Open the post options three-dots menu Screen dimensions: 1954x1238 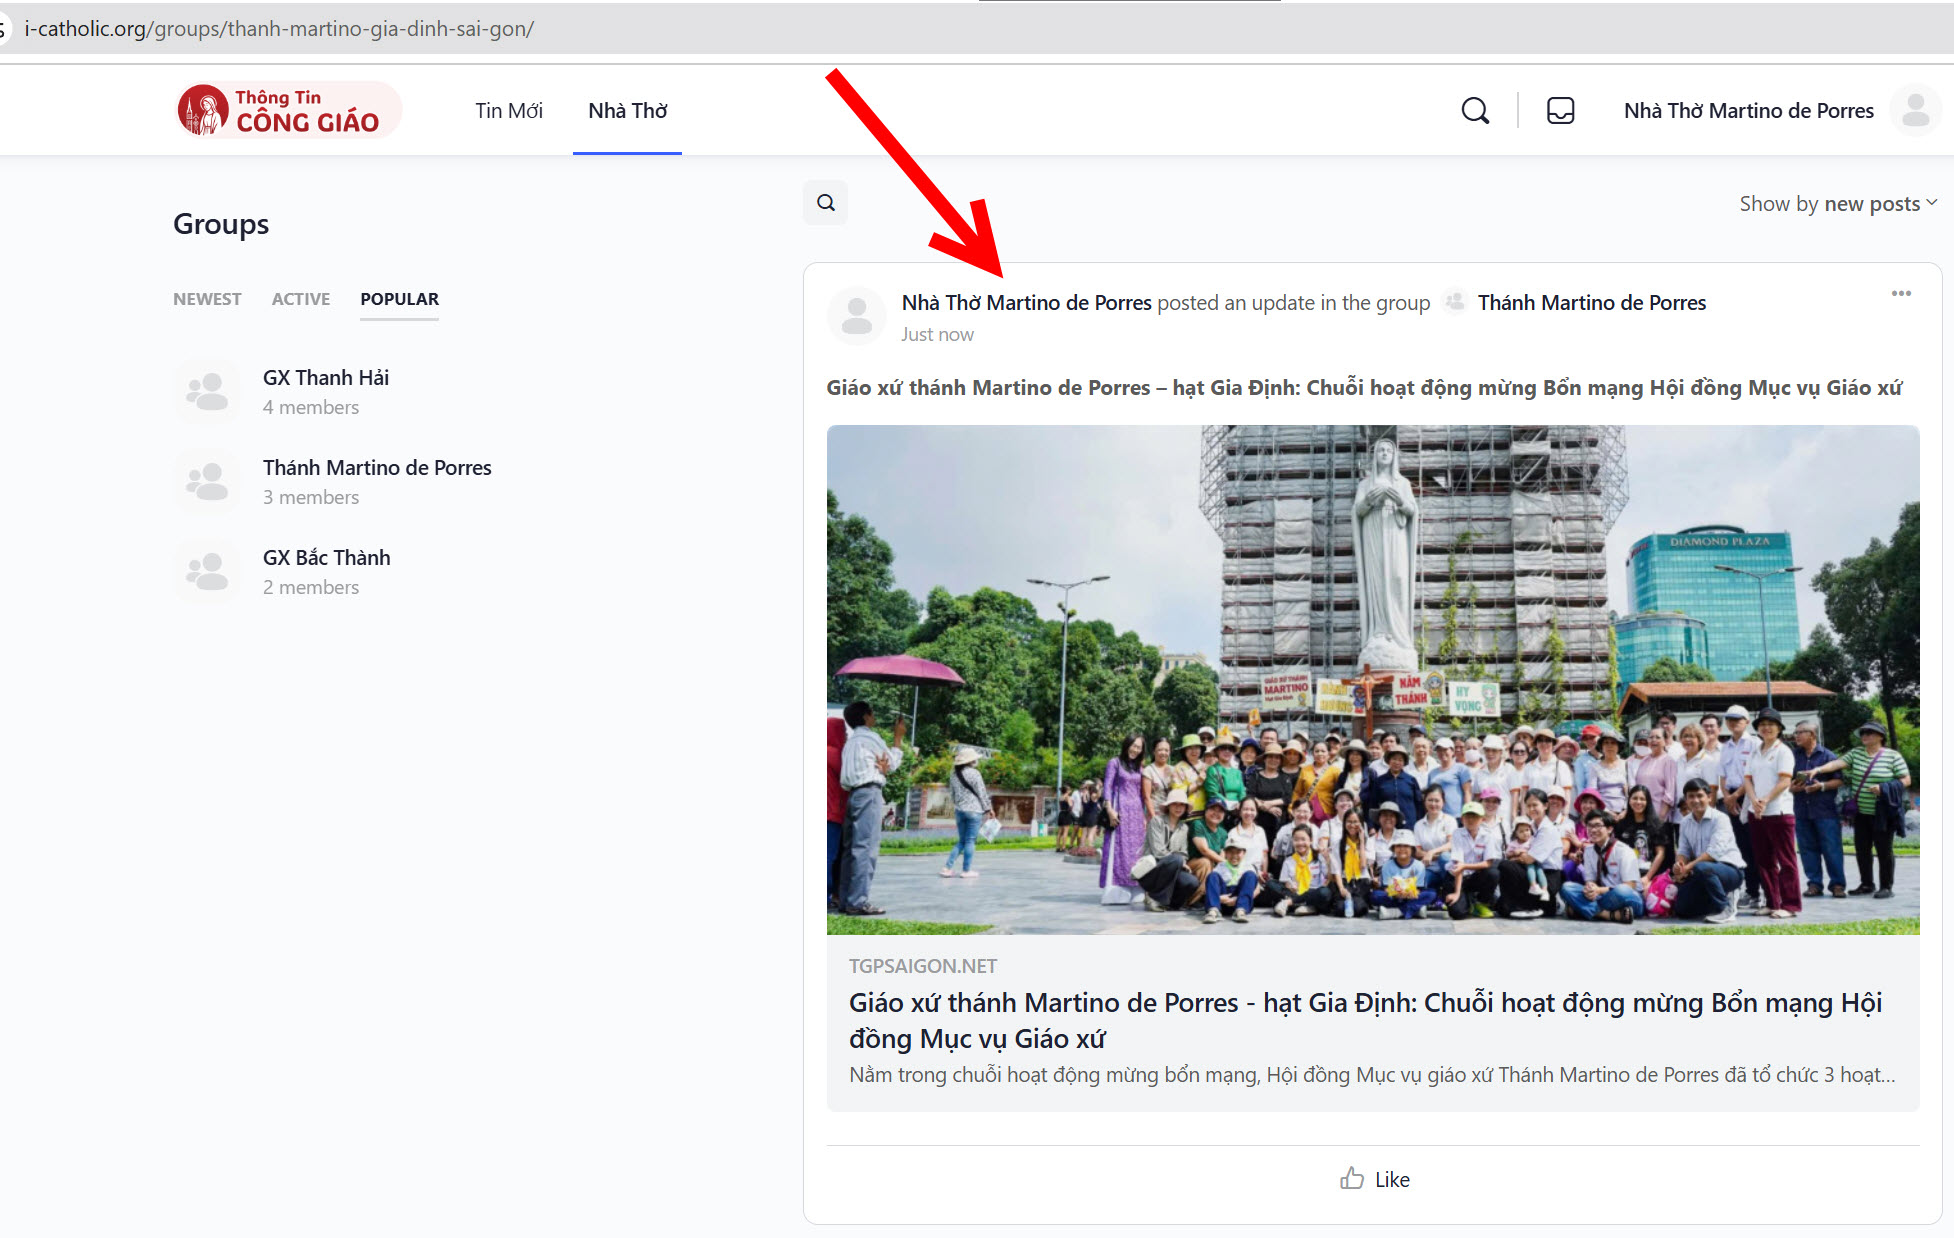pos(1901,293)
